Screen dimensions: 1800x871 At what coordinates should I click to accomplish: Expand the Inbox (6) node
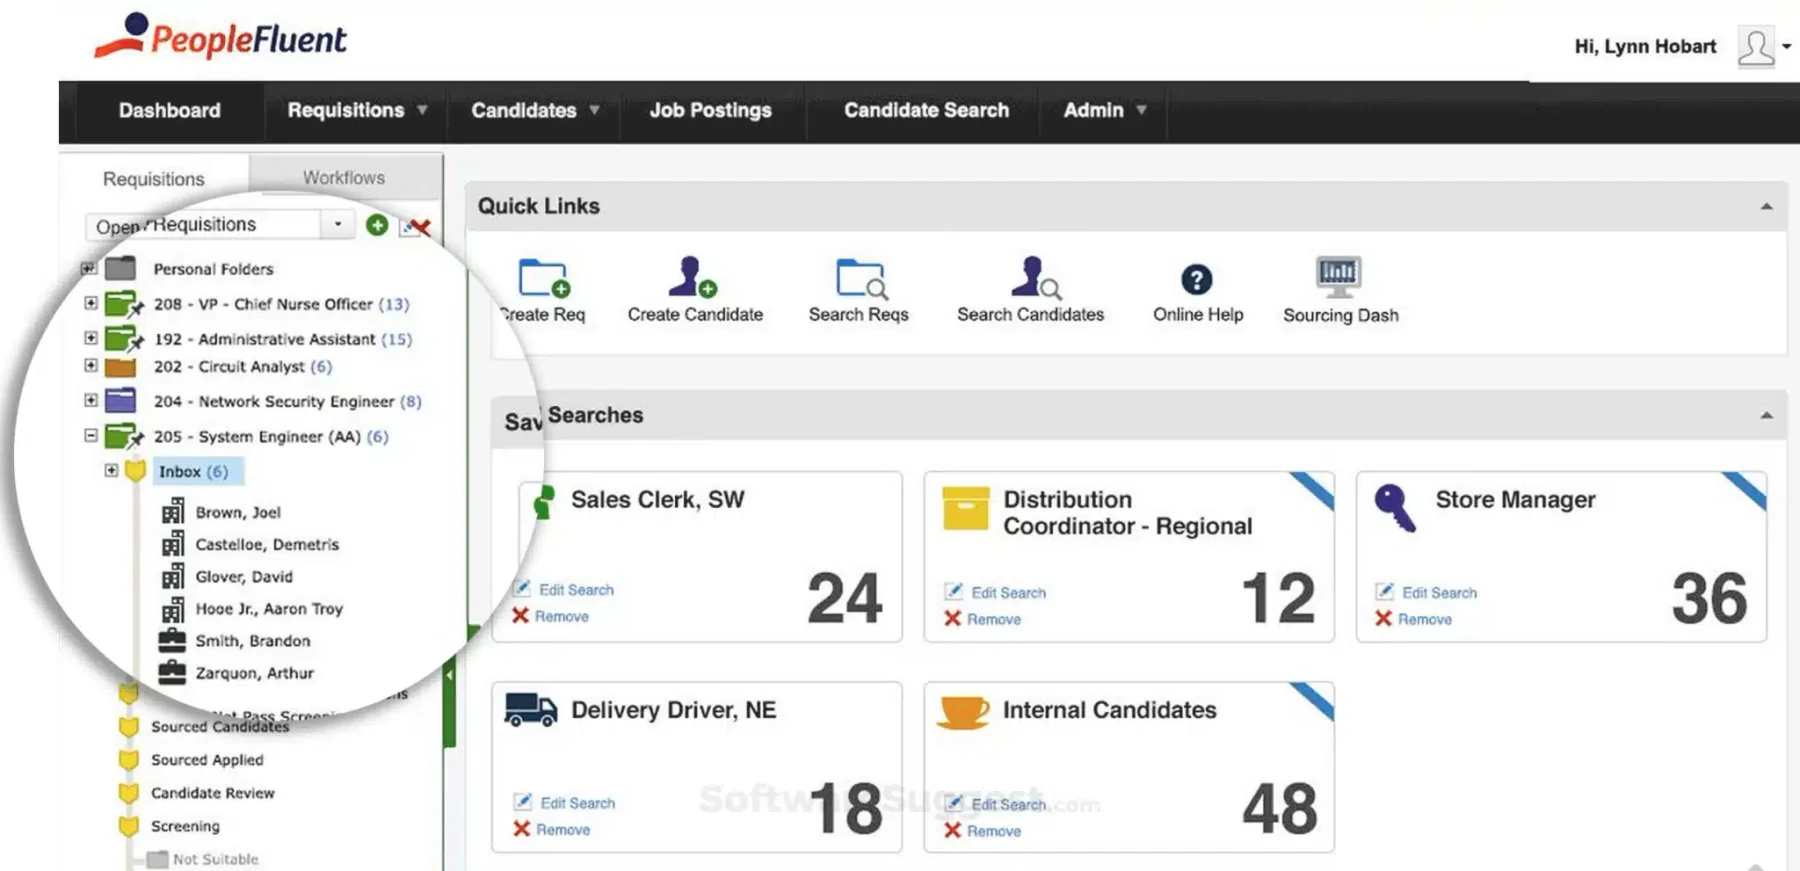pyautogui.click(x=111, y=470)
